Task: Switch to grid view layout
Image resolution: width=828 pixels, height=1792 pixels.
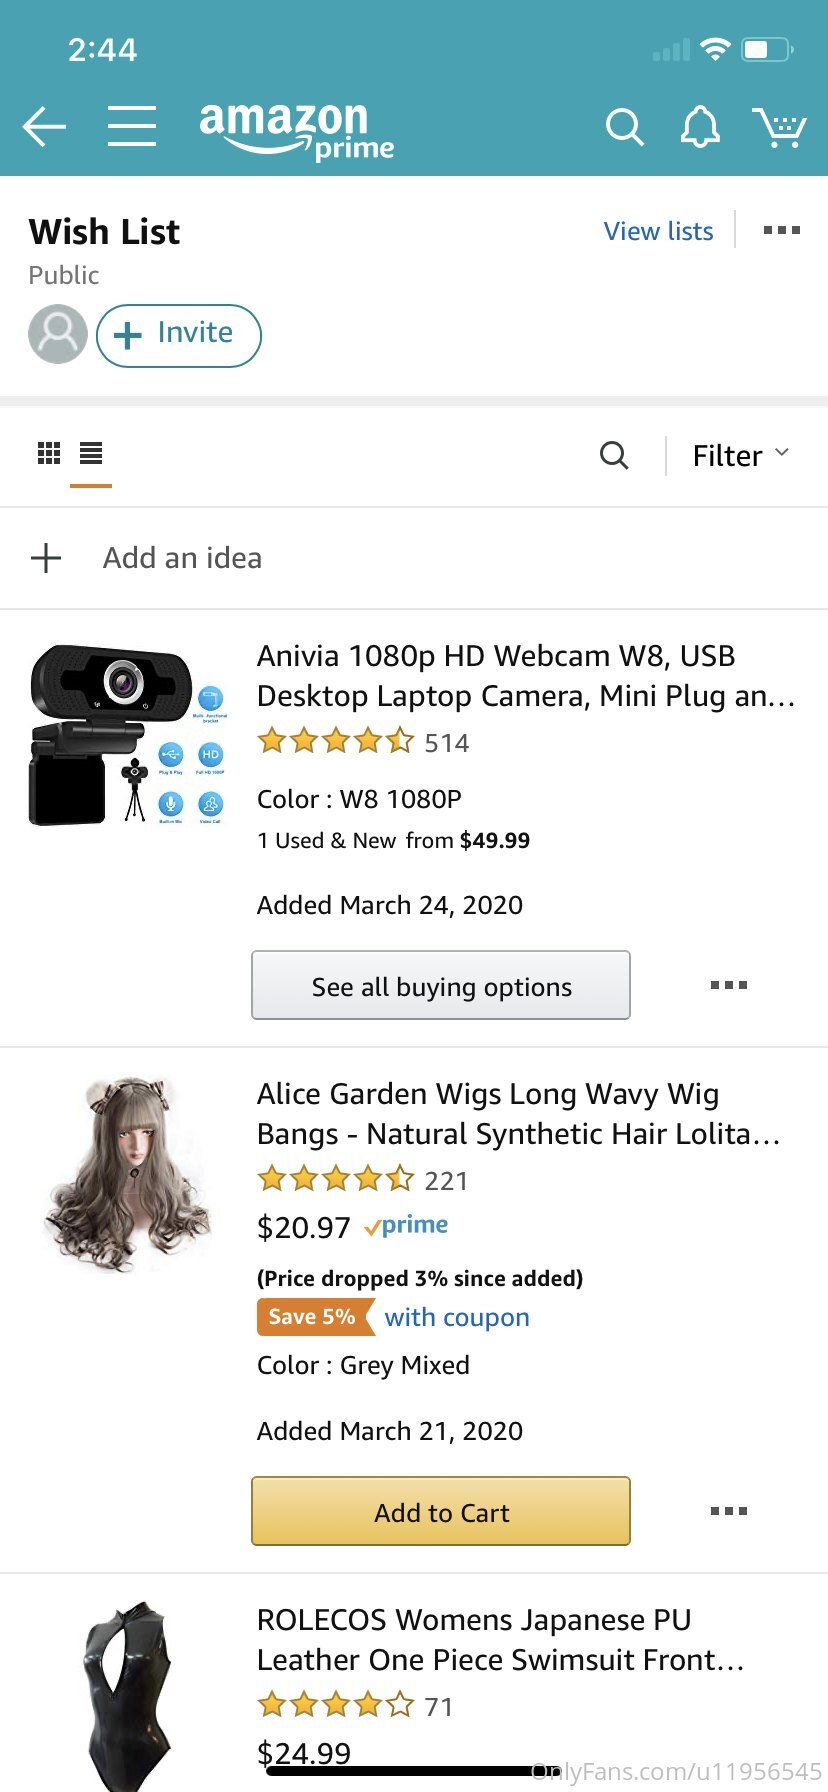Action: coord(49,453)
